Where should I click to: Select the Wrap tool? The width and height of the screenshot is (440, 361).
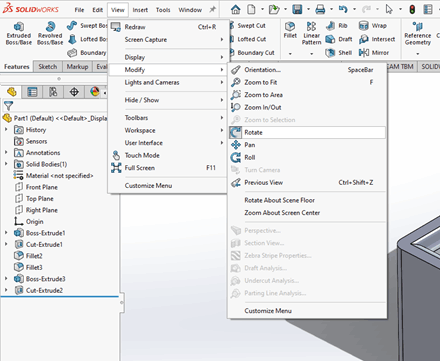point(373,26)
